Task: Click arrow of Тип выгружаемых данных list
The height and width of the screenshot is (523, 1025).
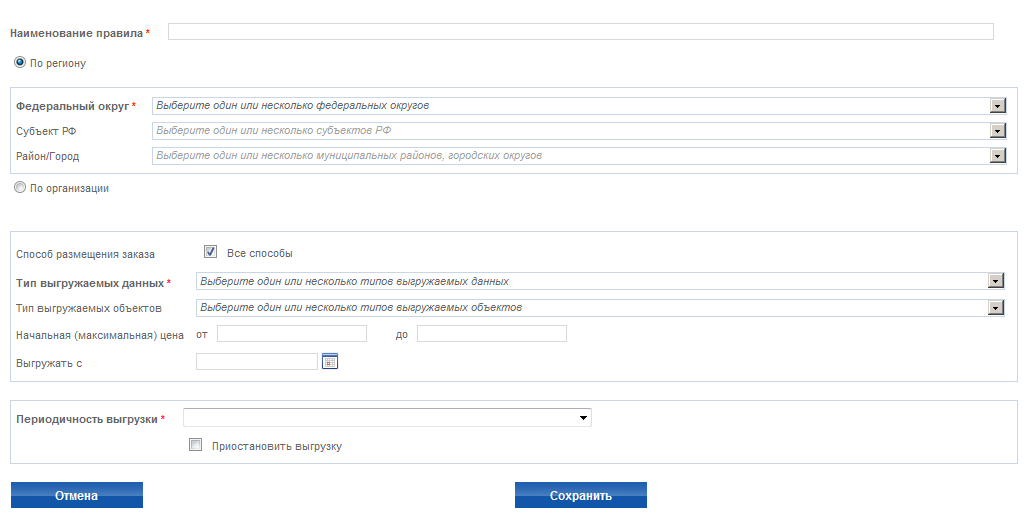Action: click(x=996, y=281)
